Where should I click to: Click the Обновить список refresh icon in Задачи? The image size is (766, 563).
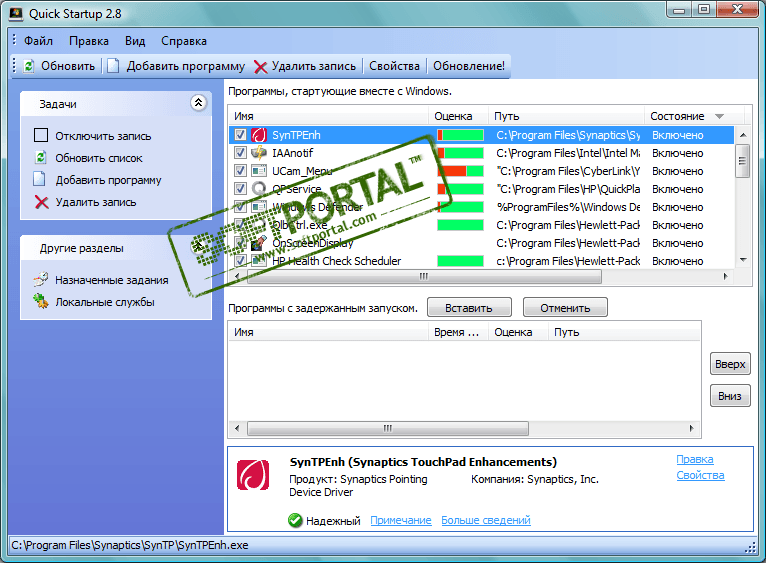coord(41,158)
